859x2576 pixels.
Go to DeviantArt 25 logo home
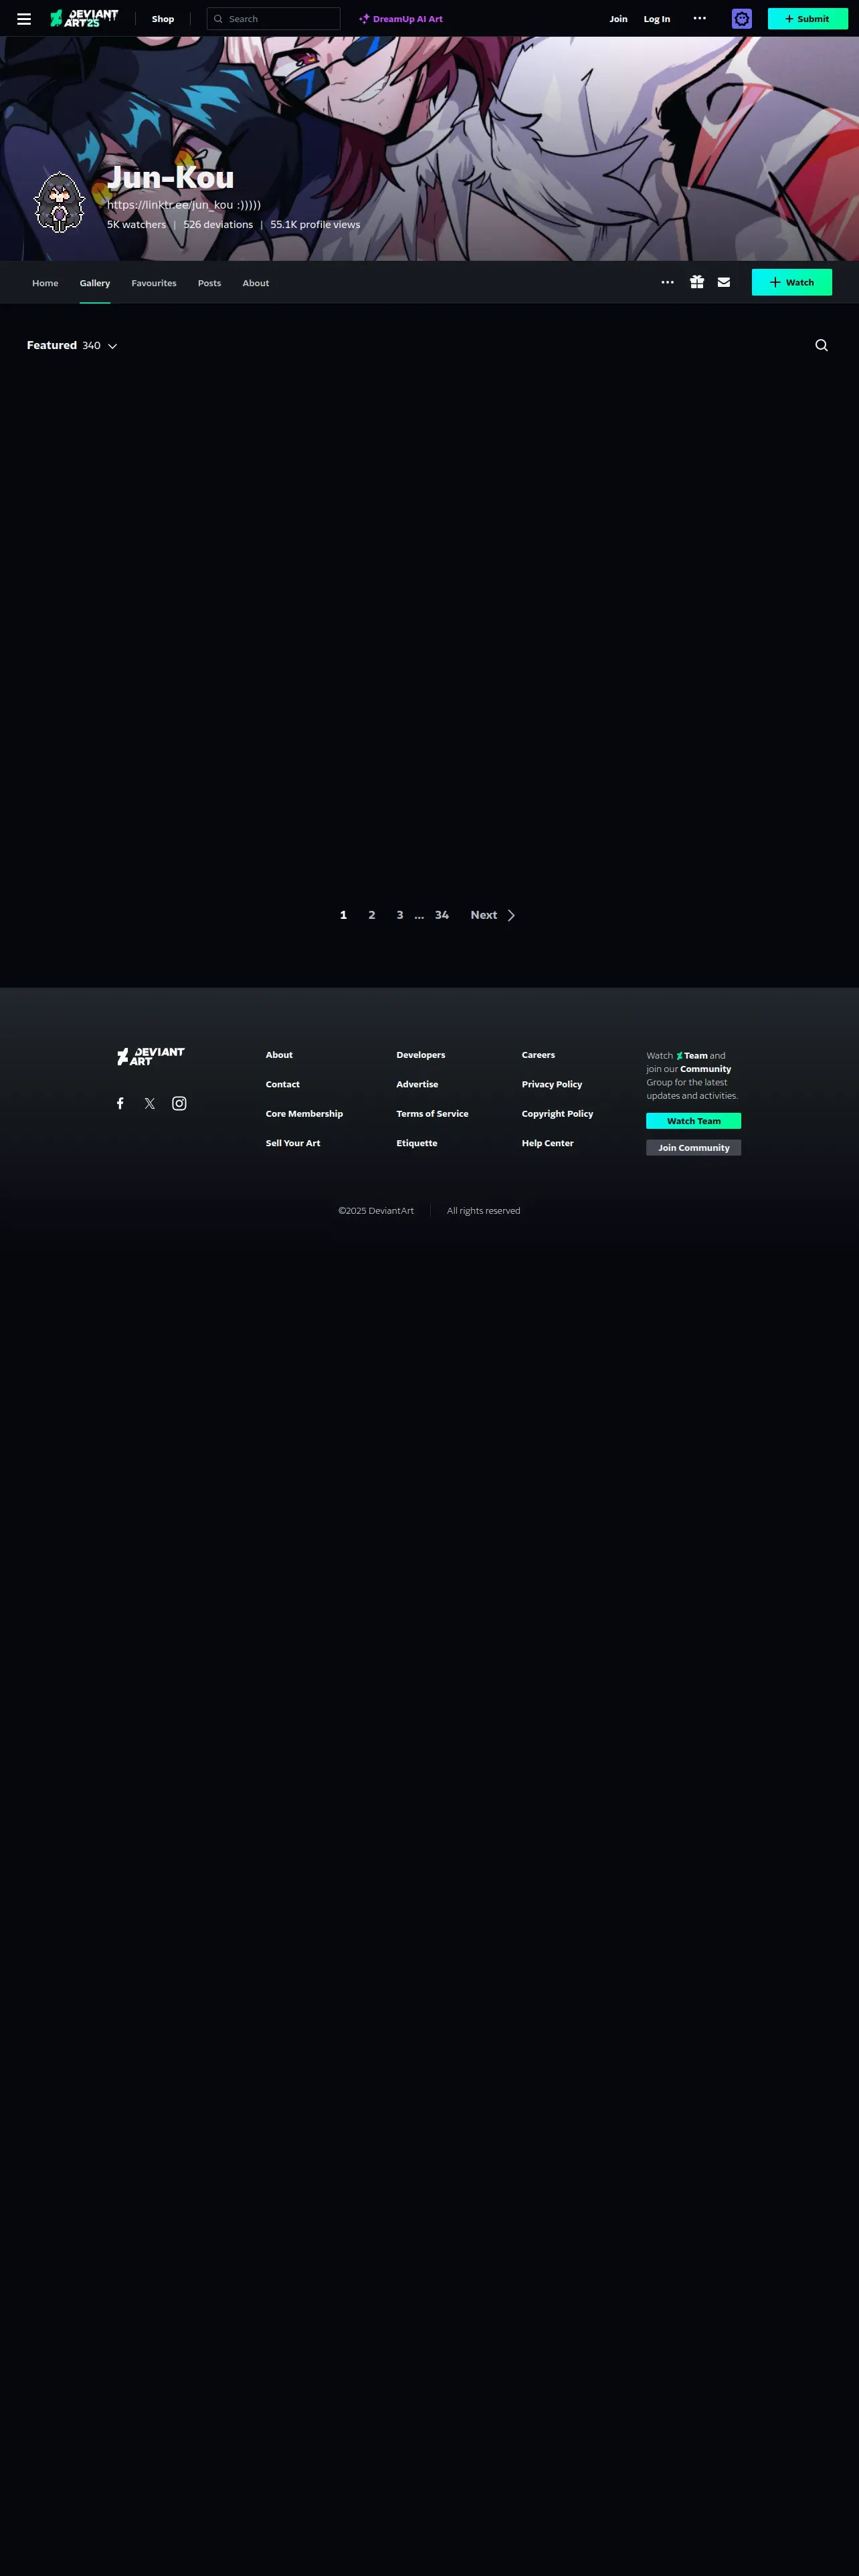[x=84, y=18]
